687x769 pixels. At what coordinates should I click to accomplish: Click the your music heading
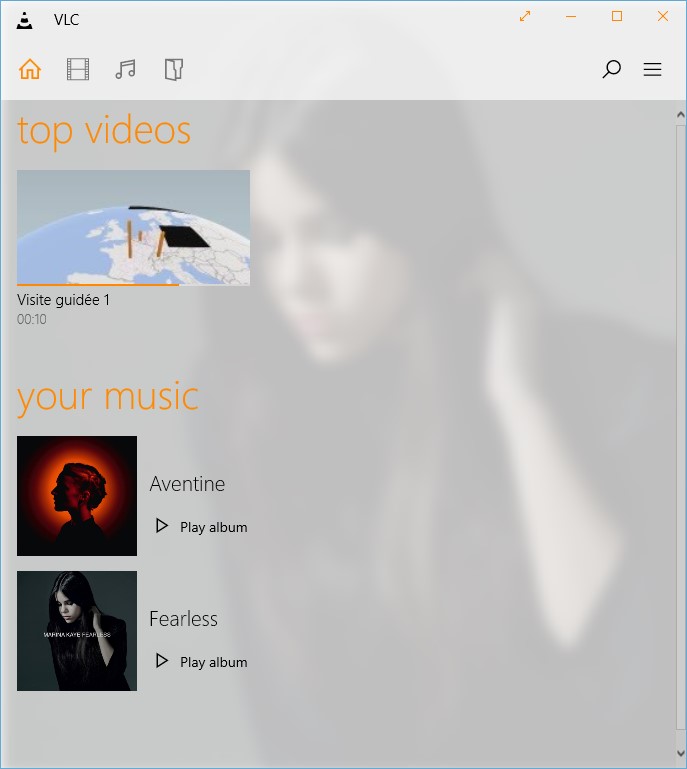point(108,397)
